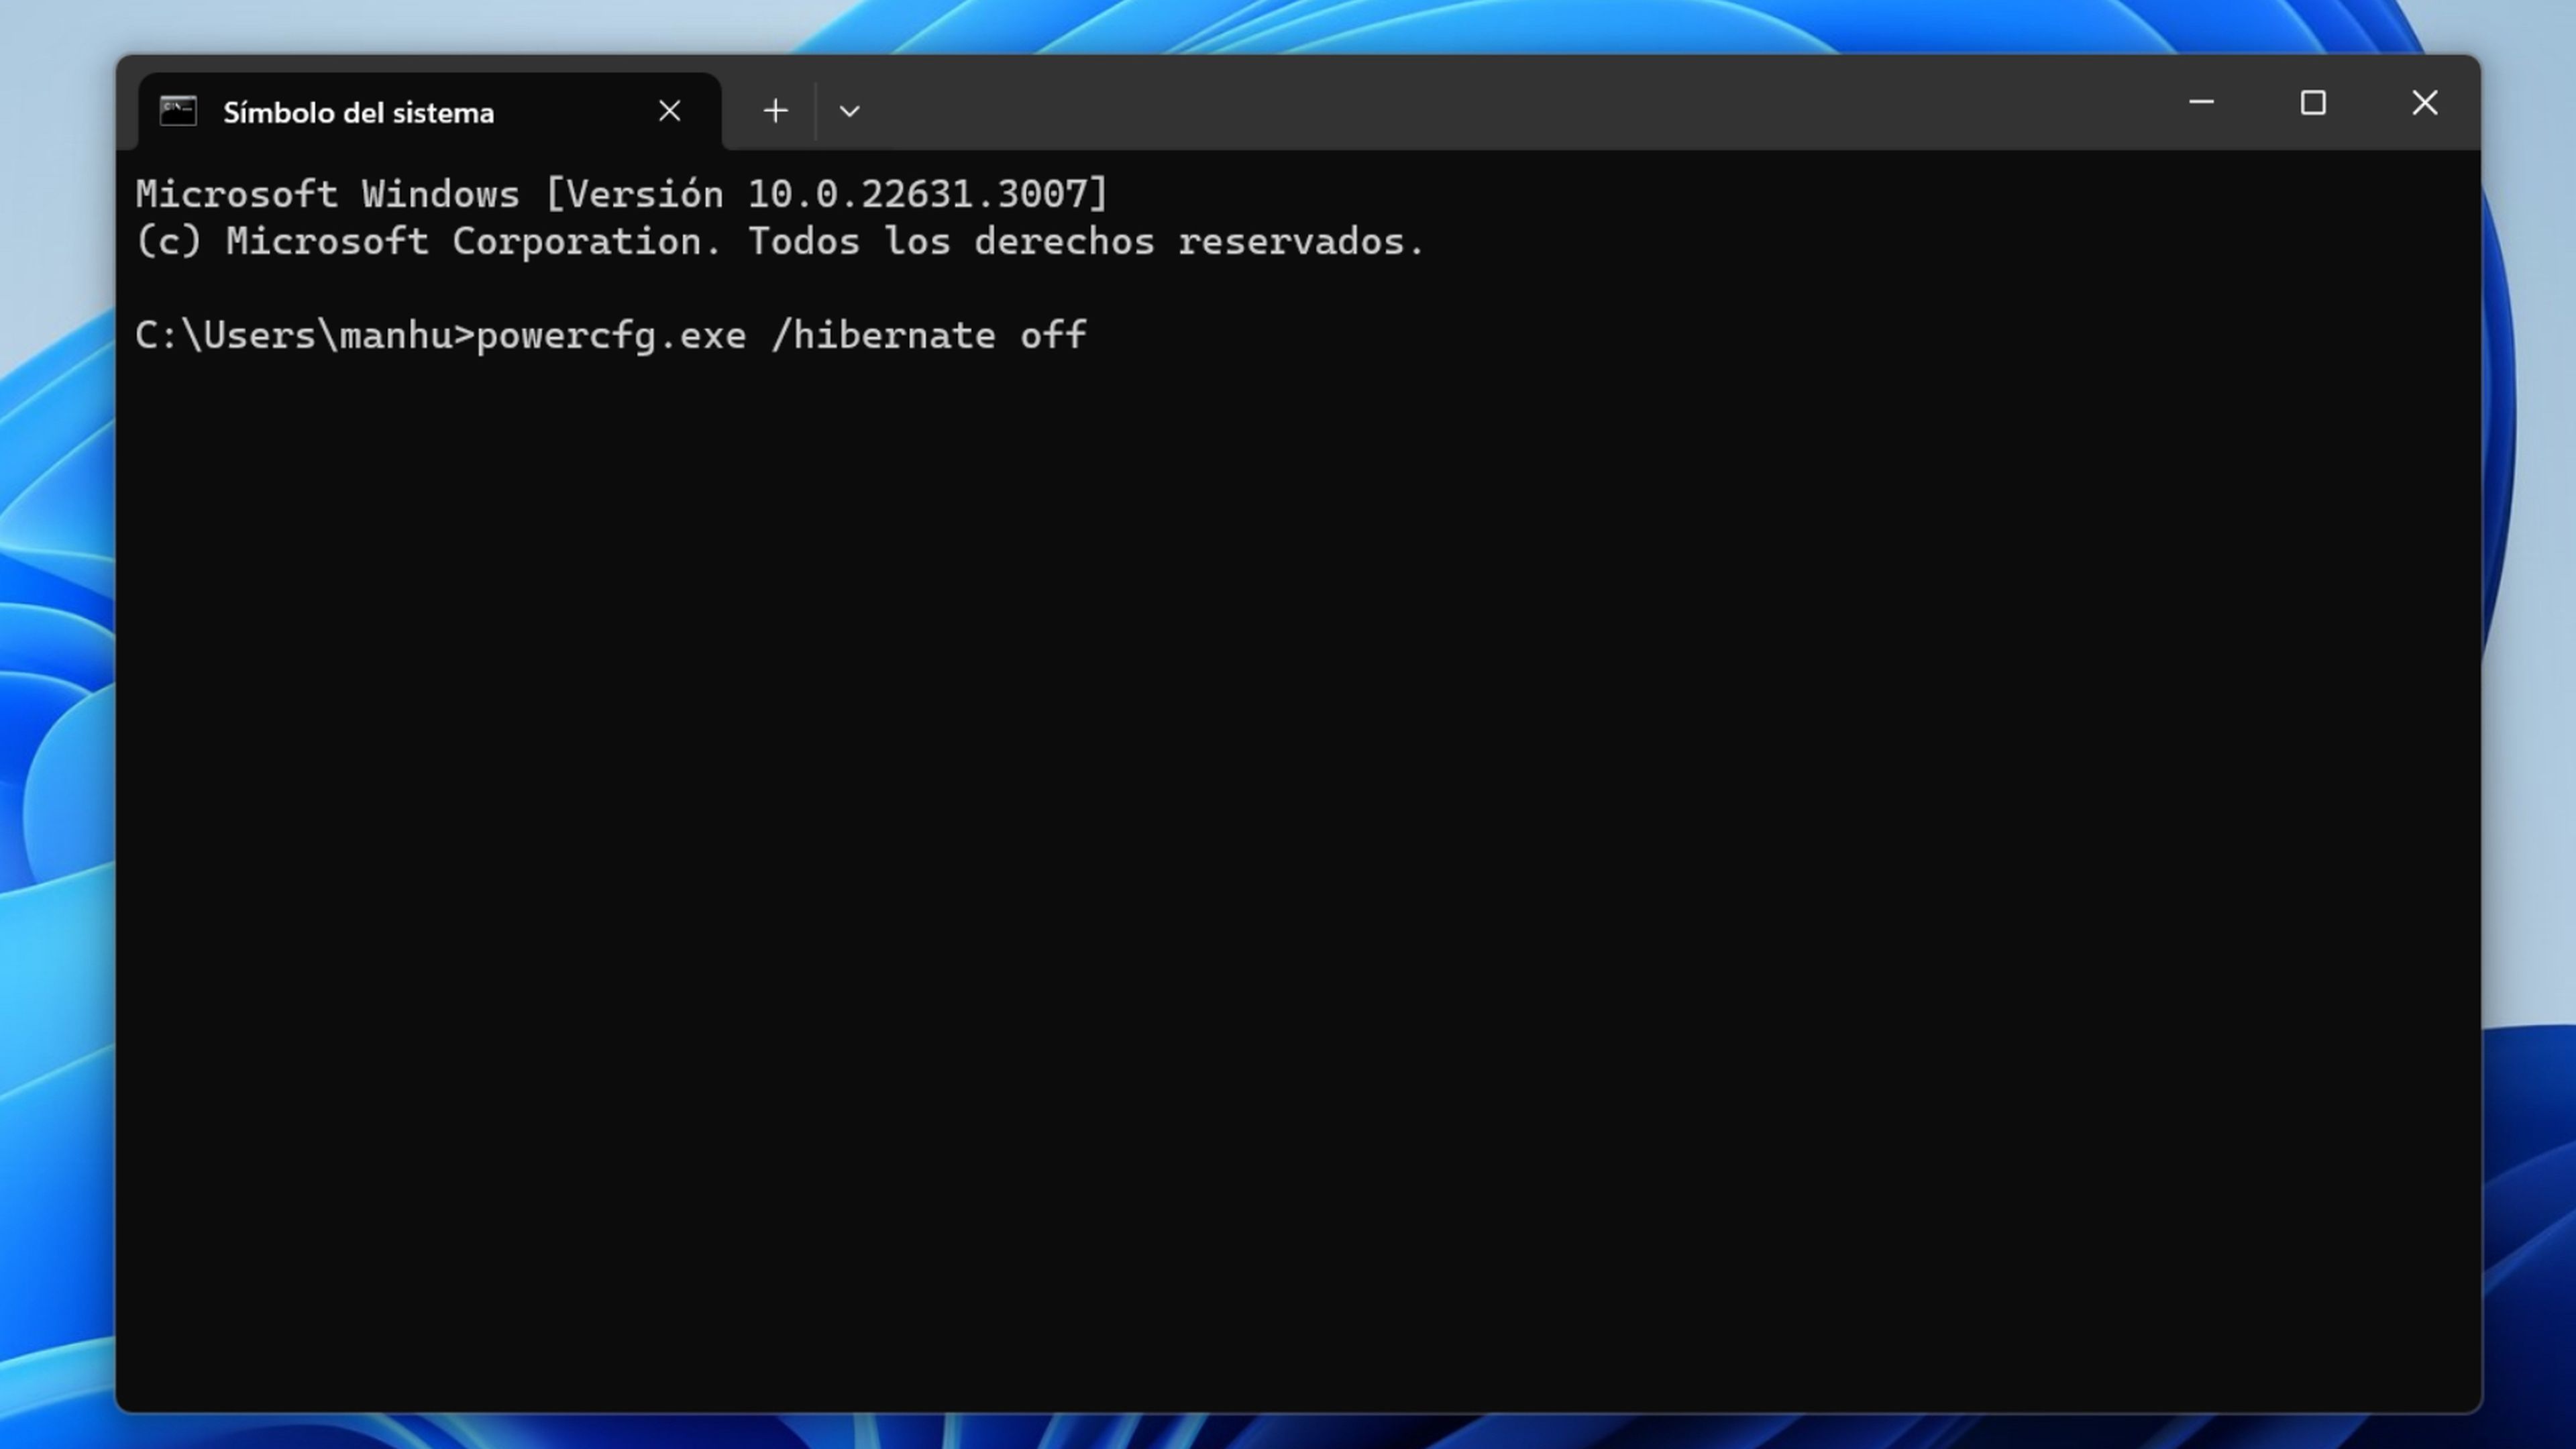2576x1449 pixels.
Task: Click the 'C:\Users\manhu>' prompt
Action: tap(305, 336)
